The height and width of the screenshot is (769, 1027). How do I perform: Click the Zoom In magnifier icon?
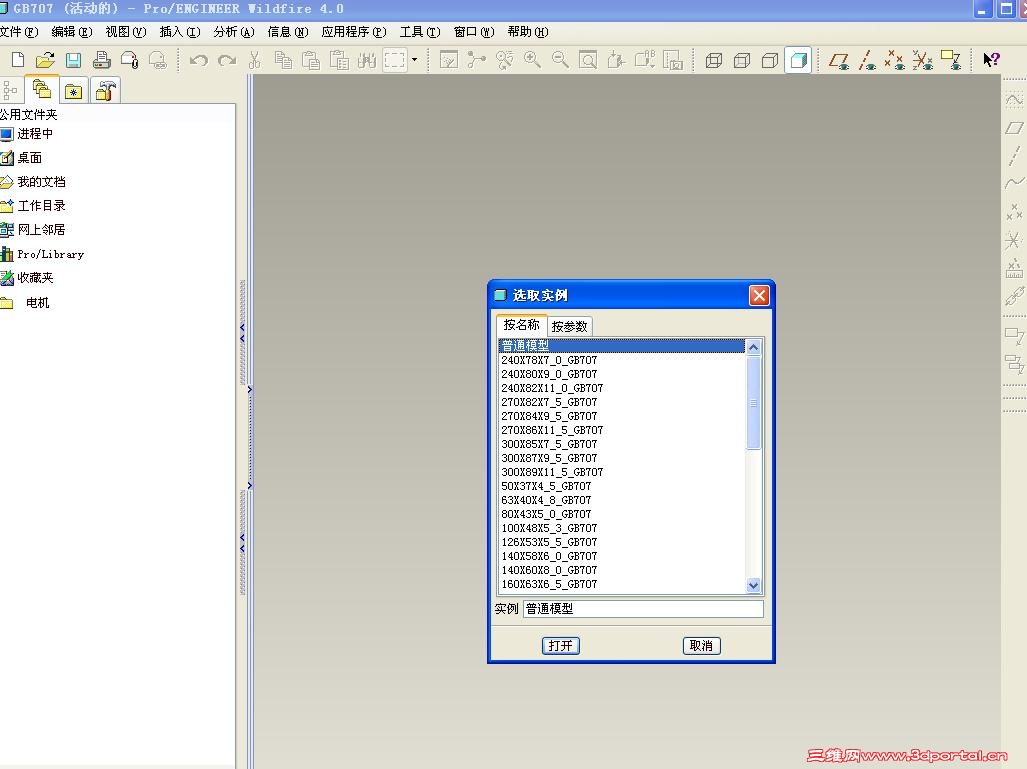[532, 60]
